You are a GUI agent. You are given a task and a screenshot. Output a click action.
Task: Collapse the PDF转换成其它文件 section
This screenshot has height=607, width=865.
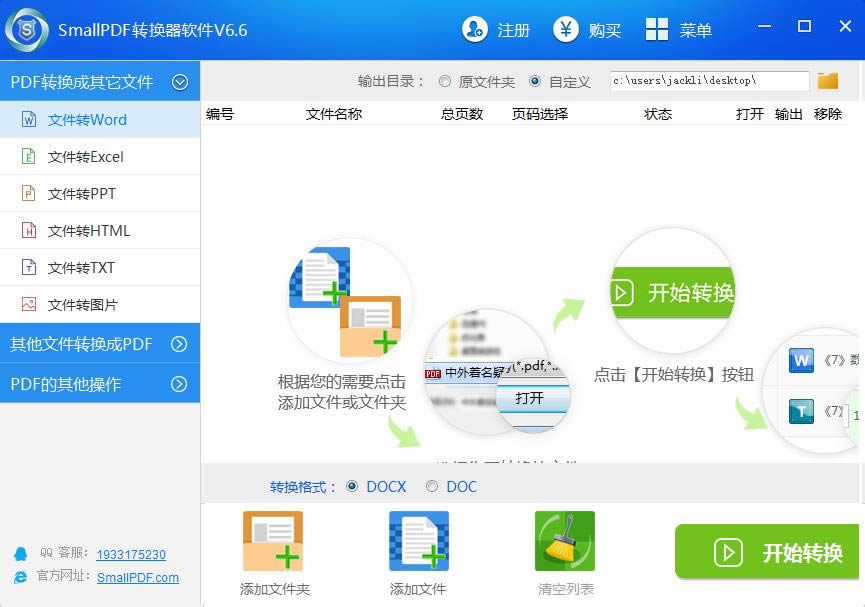pos(180,82)
